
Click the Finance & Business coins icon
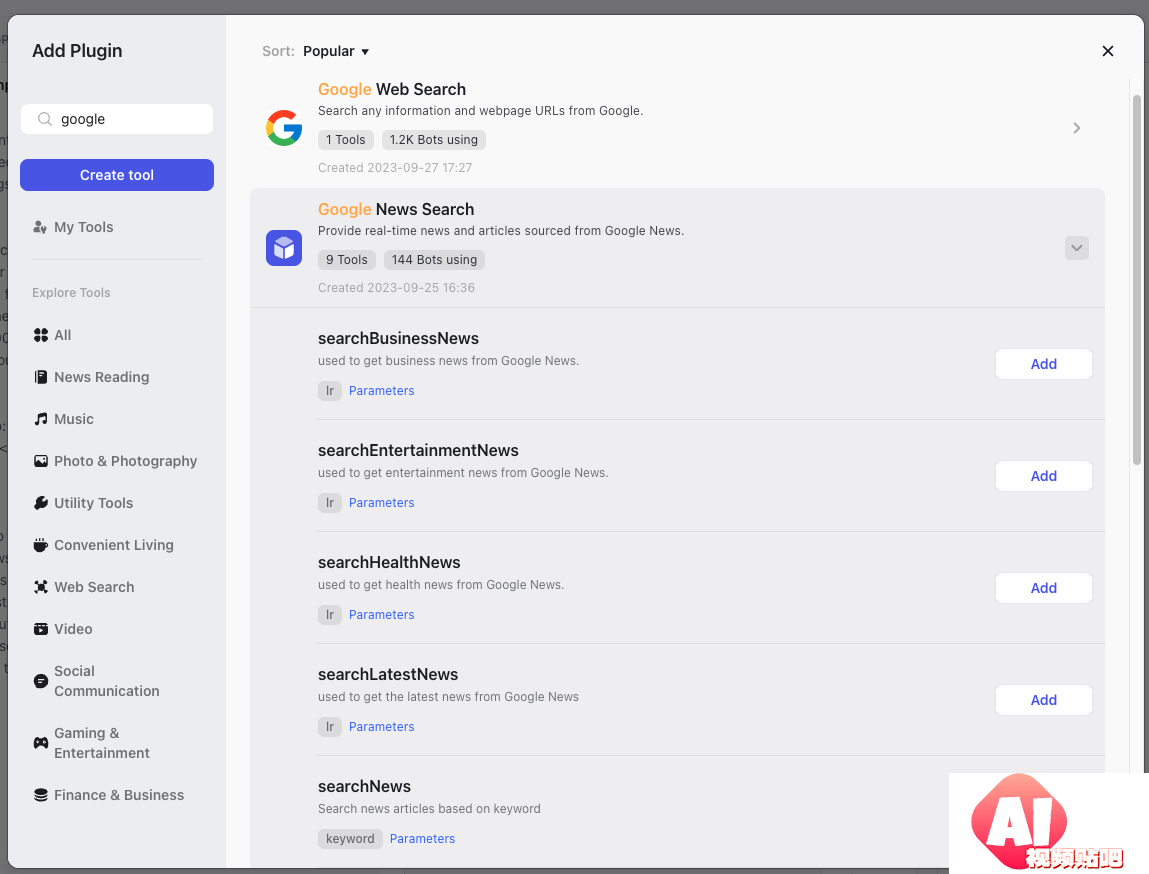coord(41,795)
